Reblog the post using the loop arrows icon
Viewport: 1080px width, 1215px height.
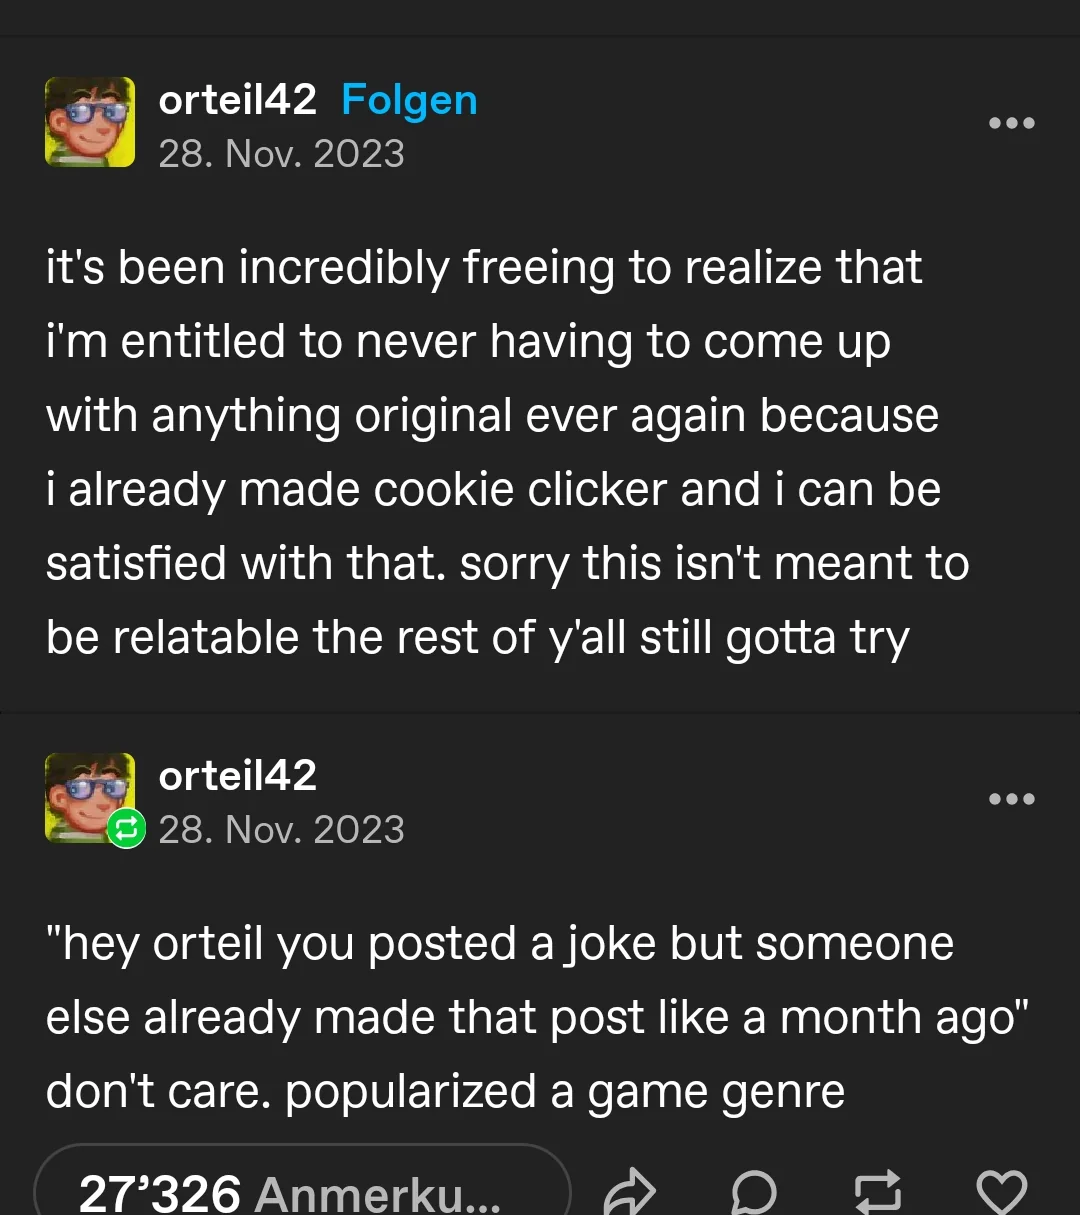coord(877,1192)
